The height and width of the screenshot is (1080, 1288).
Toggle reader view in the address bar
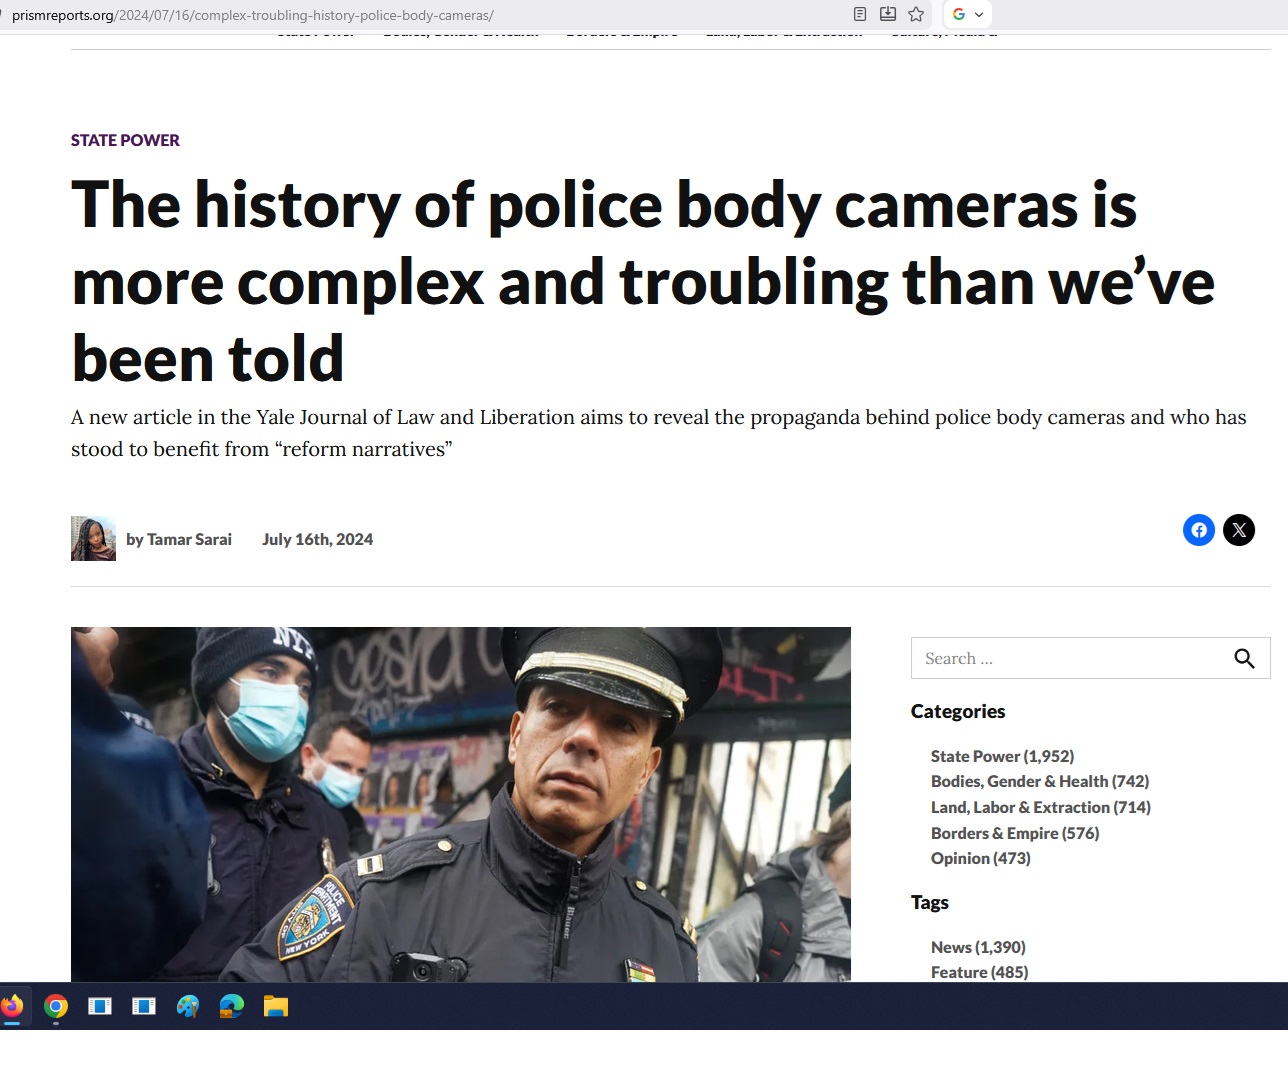860,14
